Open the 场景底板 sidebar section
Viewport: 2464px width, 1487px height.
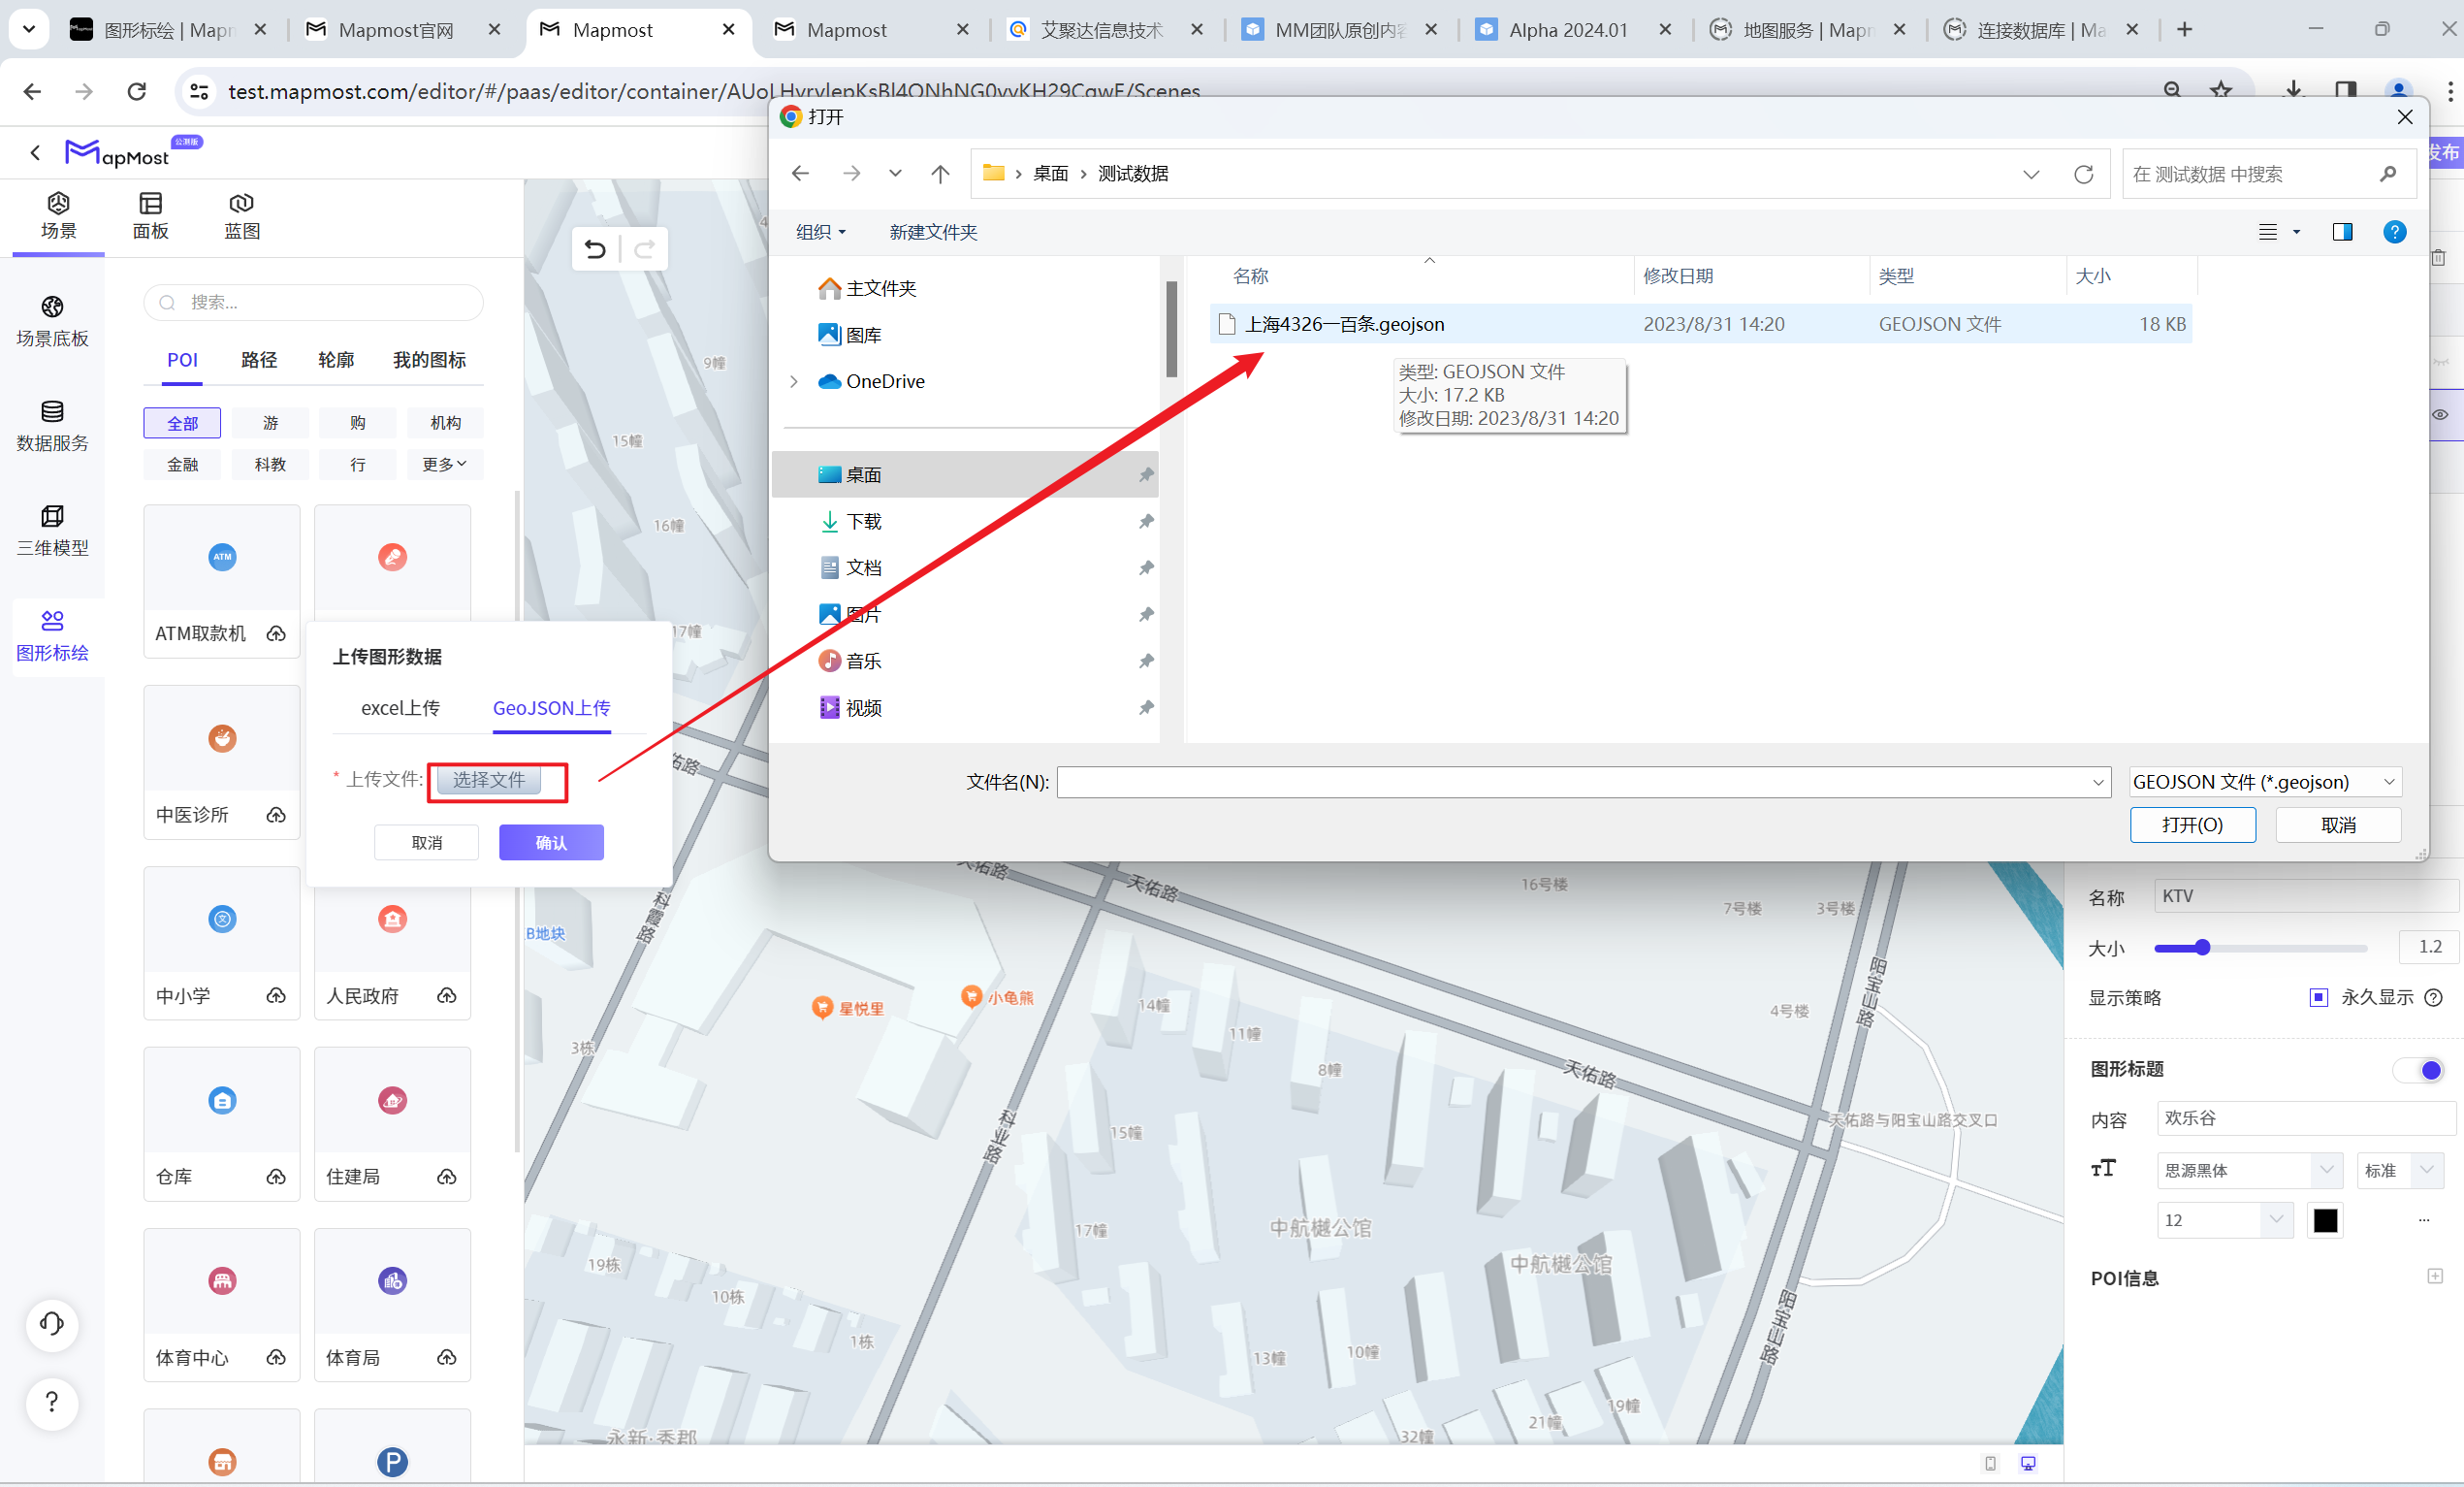(52, 322)
